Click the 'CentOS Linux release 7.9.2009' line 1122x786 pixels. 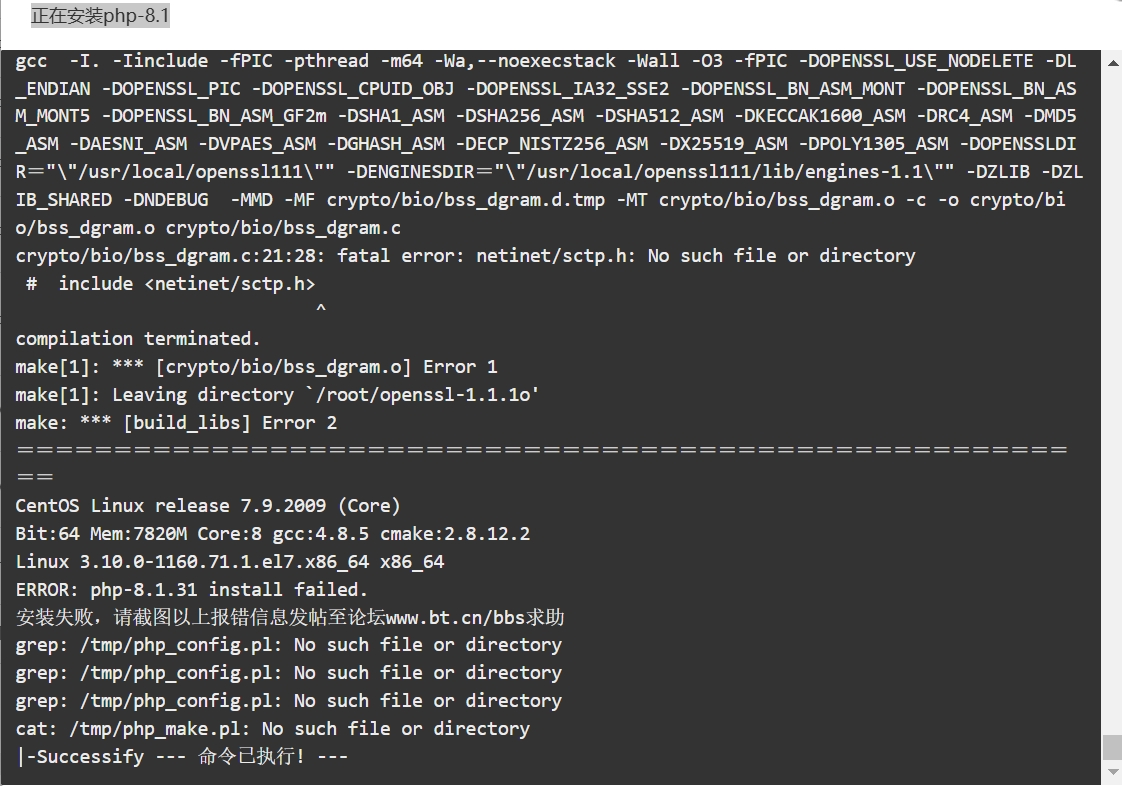point(208,505)
